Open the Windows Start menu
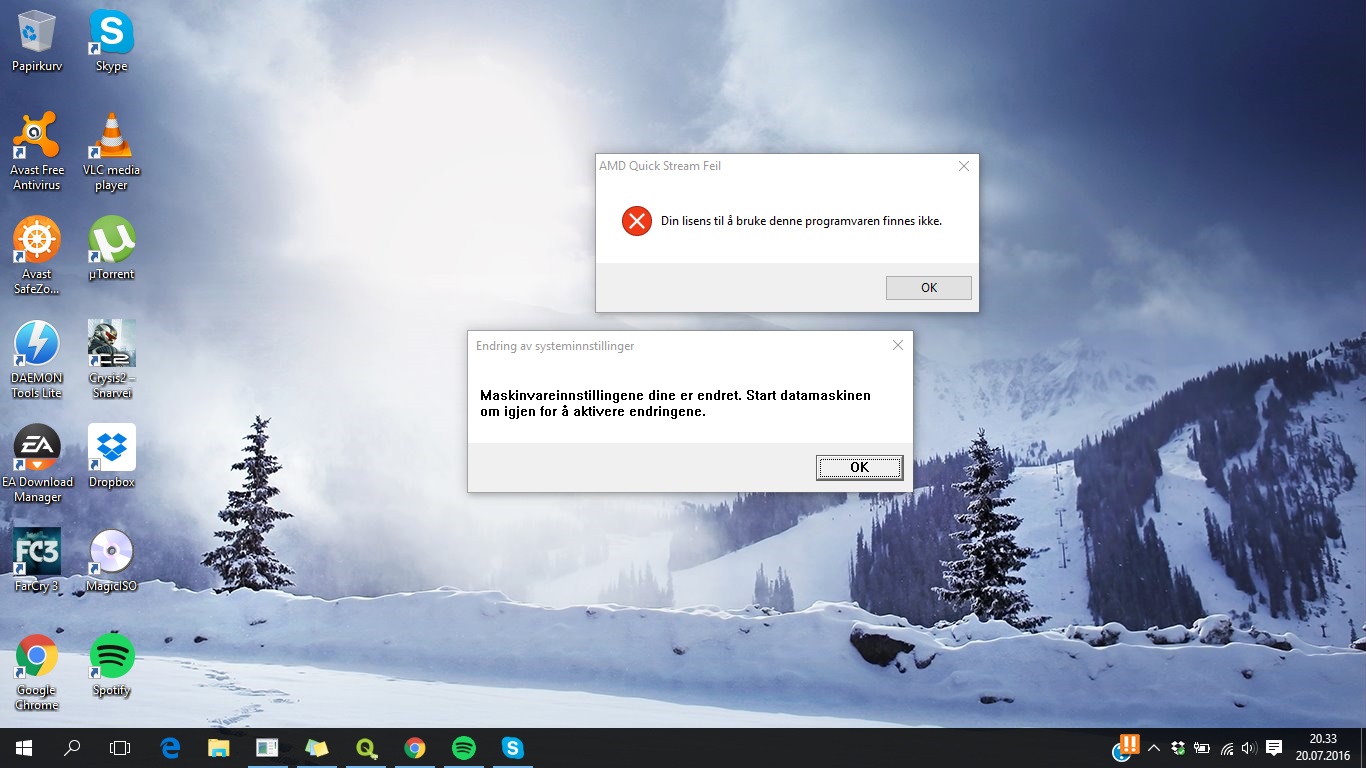Screen dimensions: 1366x768 [24, 748]
